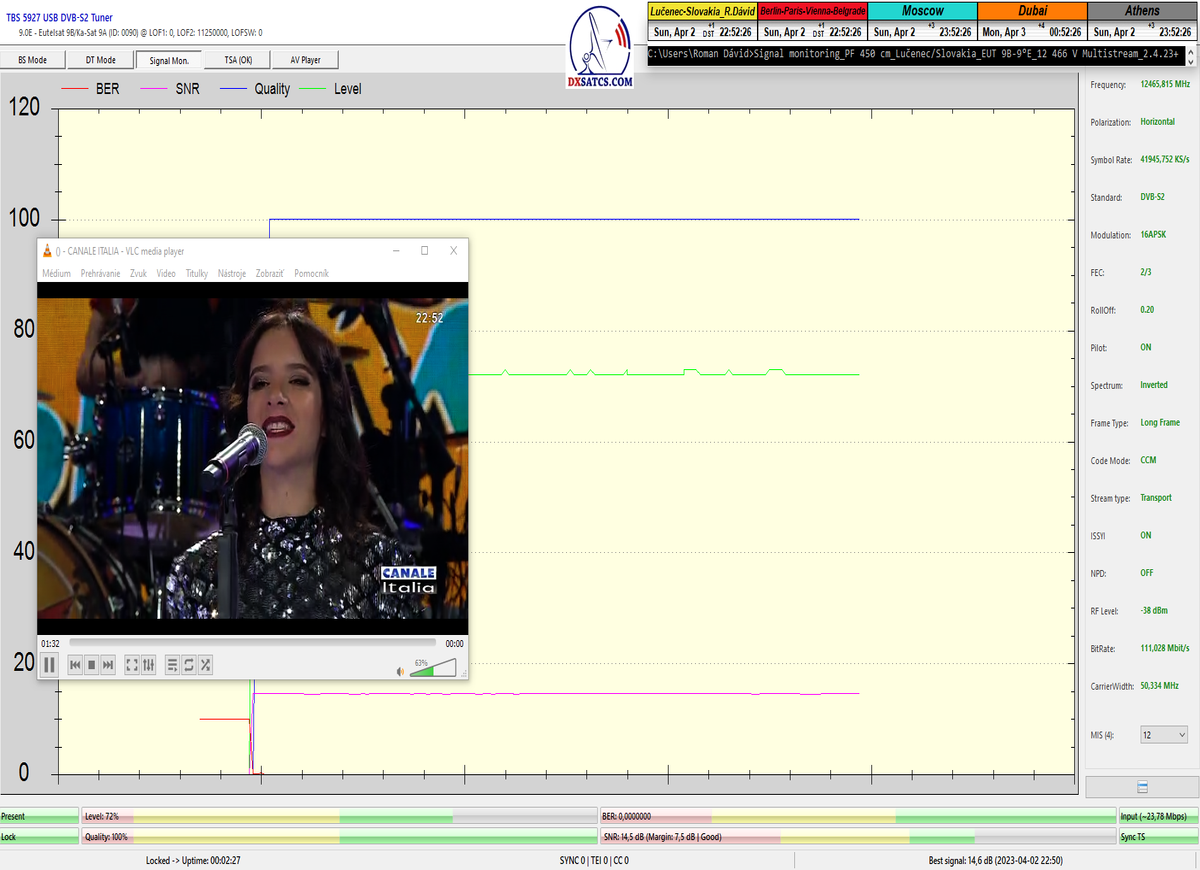Click the TSA (OK) button
1200x870 pixels.
[x=238, y=60]
